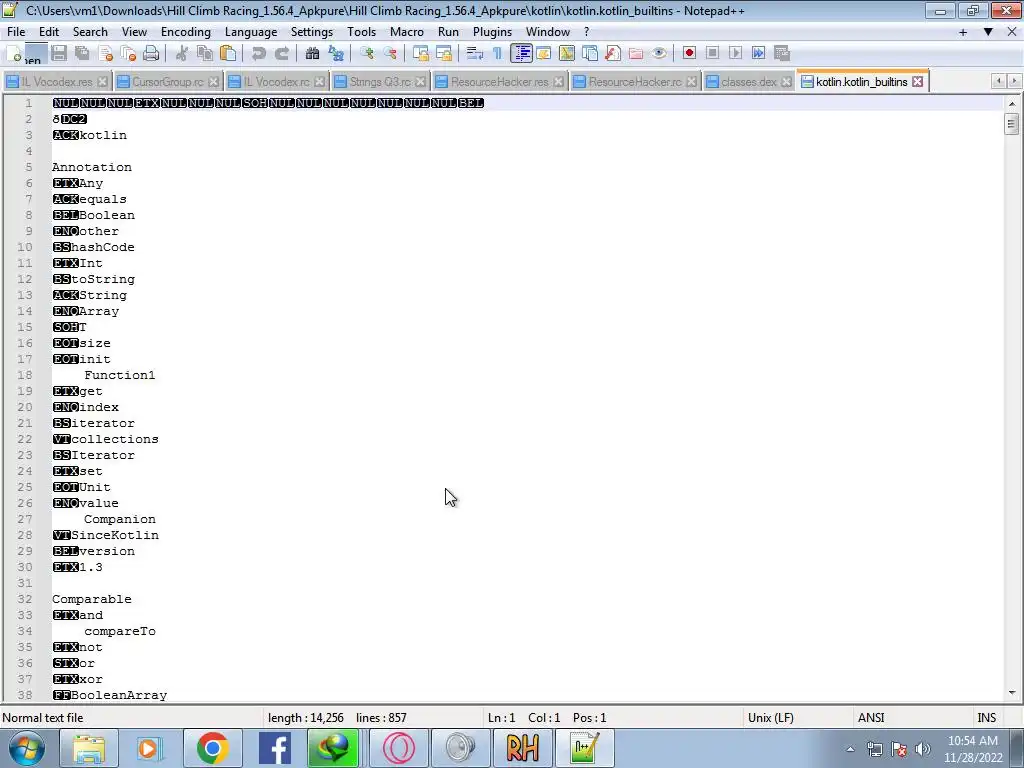This screenshot has height=768, width=1024.
Task: Open Google Chrome from the taskbar
Action: pos(212,748)
